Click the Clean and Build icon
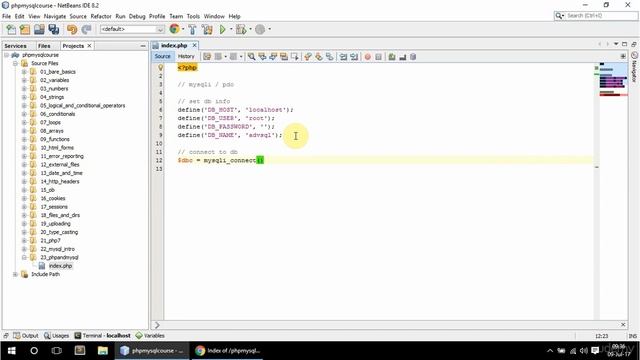The height and width of the screenshot is (360, 640). (207, 29)
